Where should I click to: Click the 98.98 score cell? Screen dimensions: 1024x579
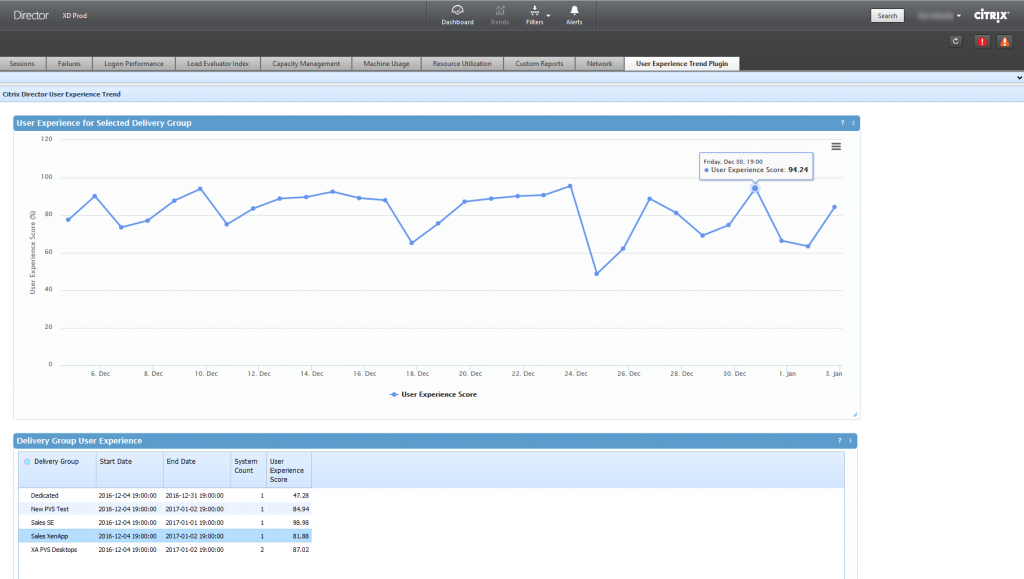[300, 523]
